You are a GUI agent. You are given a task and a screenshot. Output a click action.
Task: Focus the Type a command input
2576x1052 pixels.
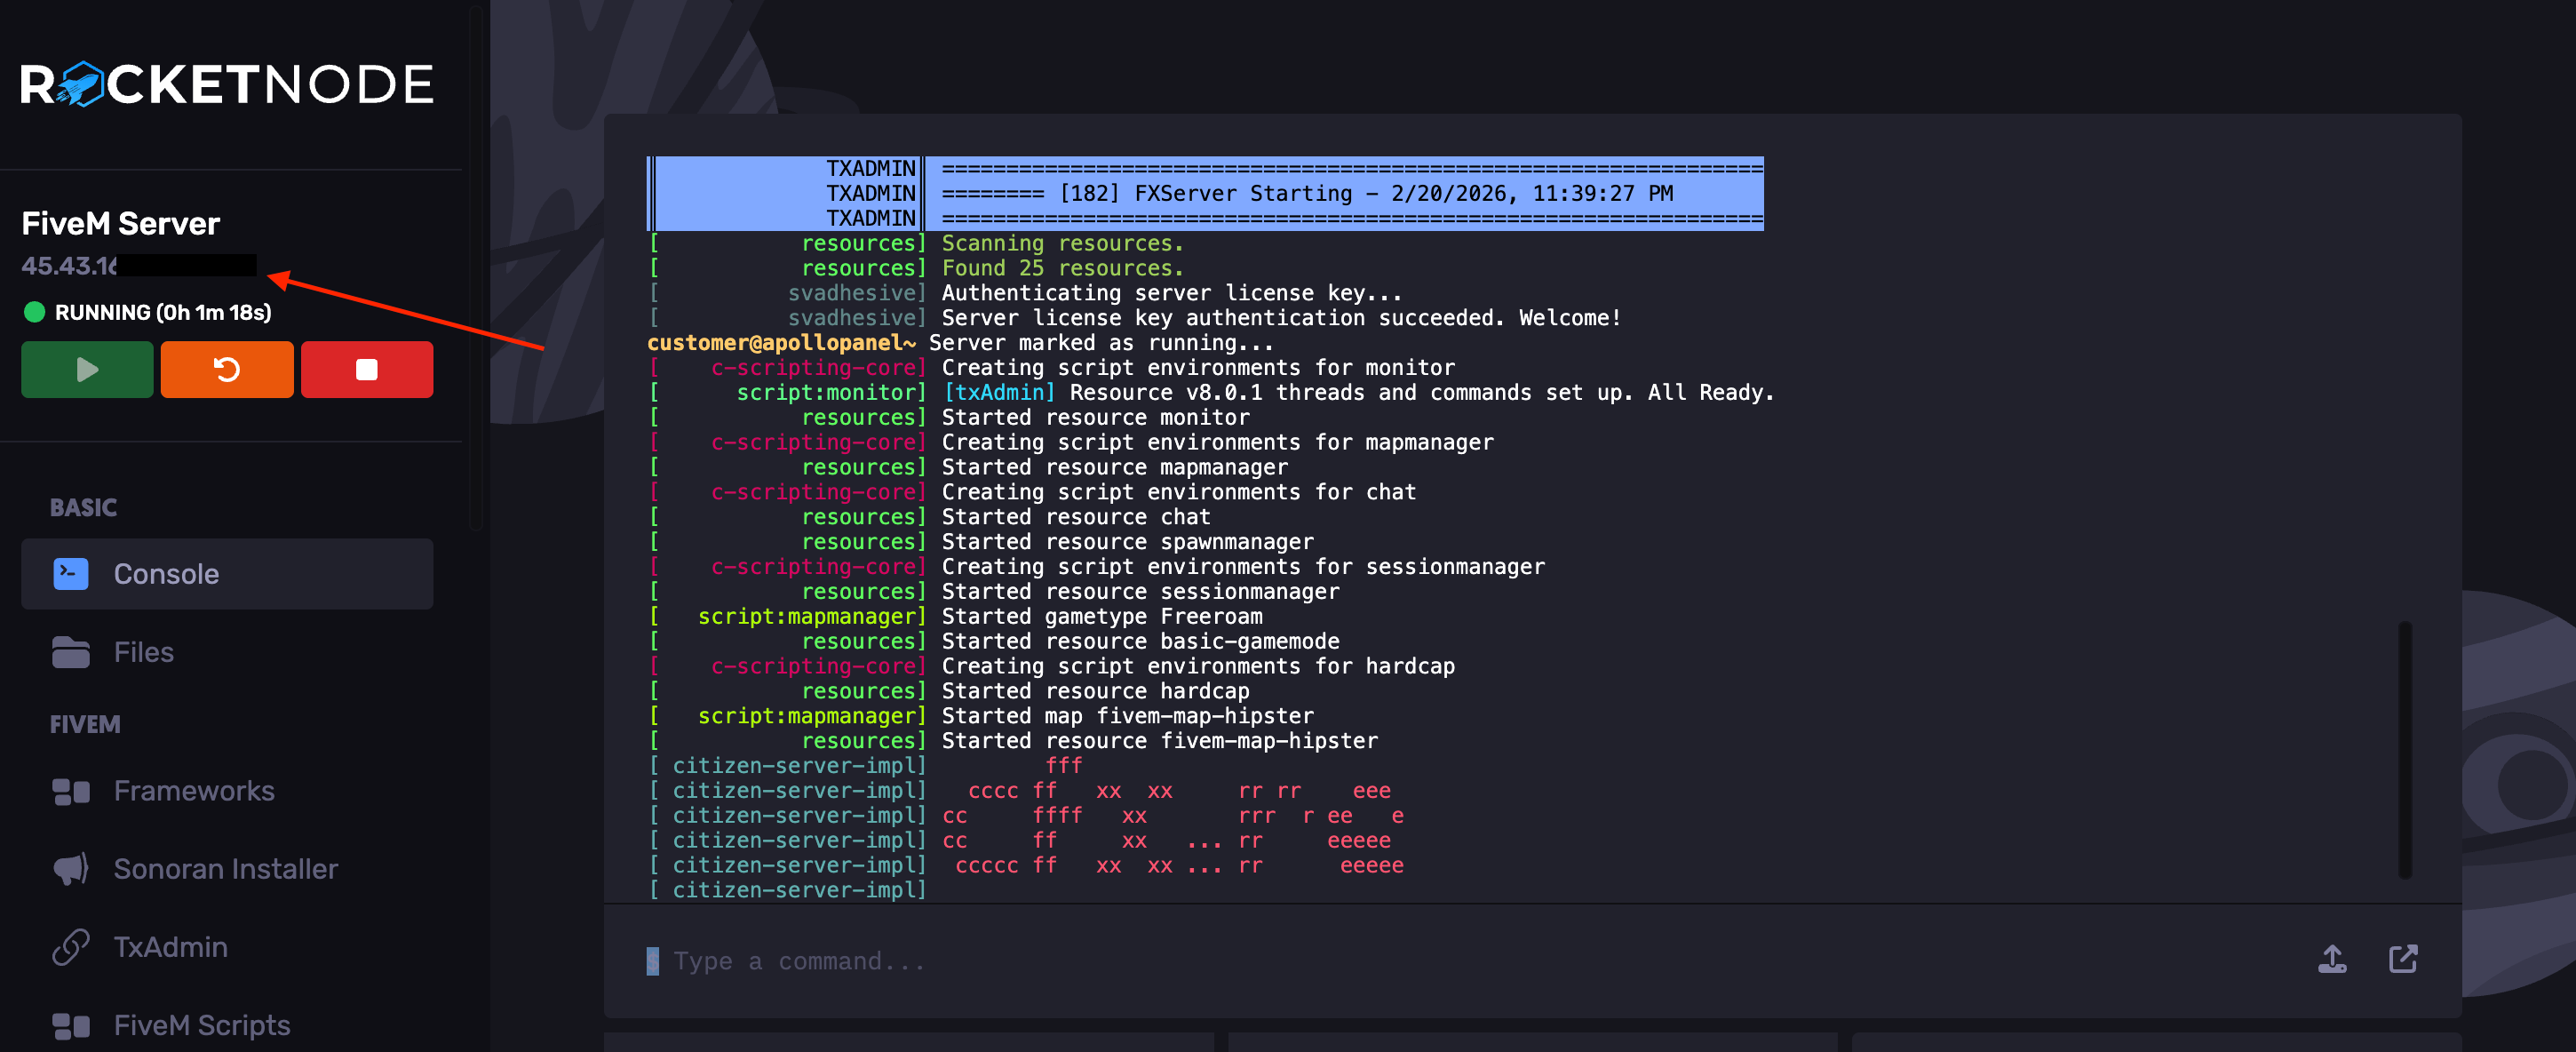coord(1400,961)
